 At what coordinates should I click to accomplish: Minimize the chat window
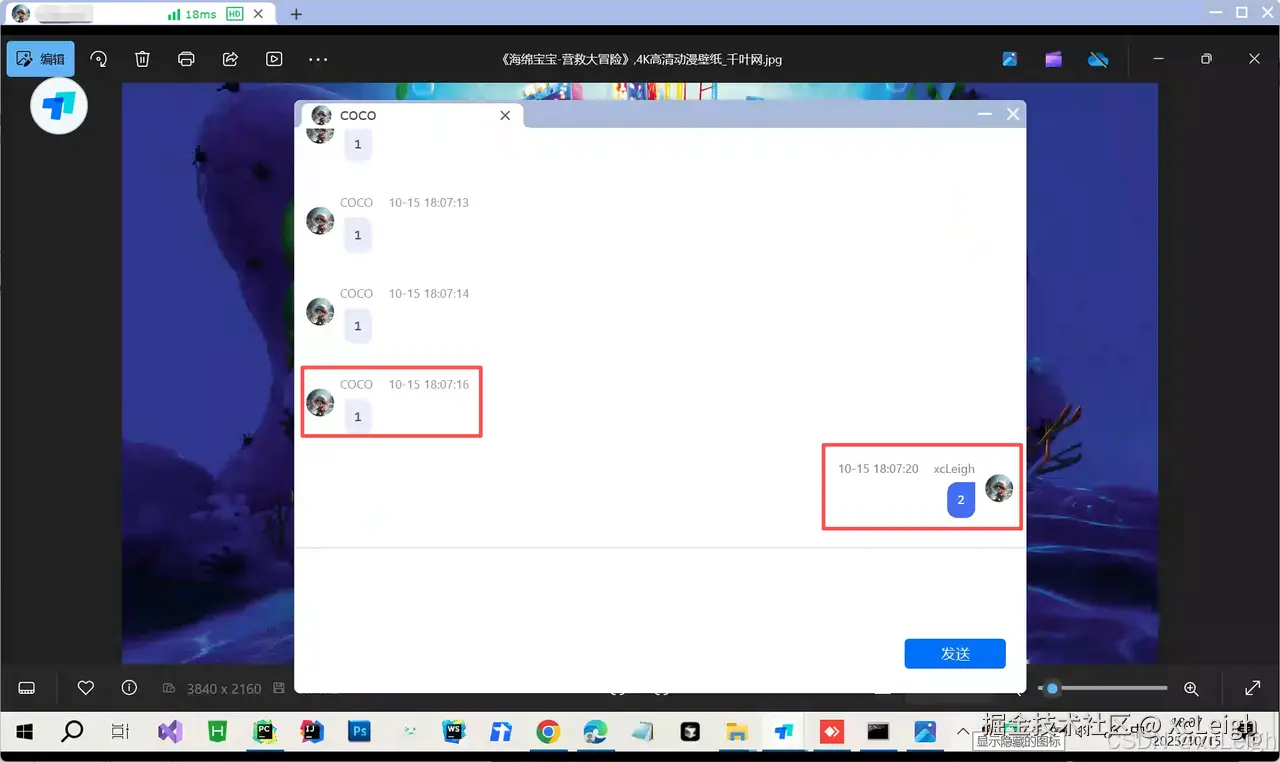(x=985, y=114)
